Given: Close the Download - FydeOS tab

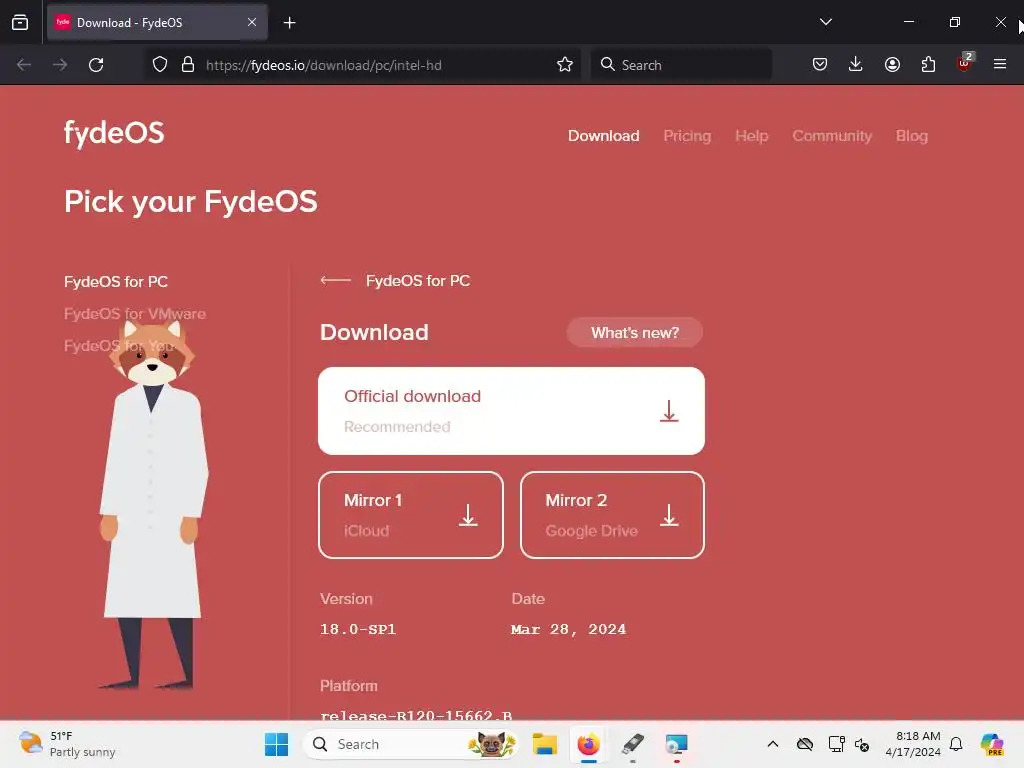Looking at the screenshot, I should [252, 22].
